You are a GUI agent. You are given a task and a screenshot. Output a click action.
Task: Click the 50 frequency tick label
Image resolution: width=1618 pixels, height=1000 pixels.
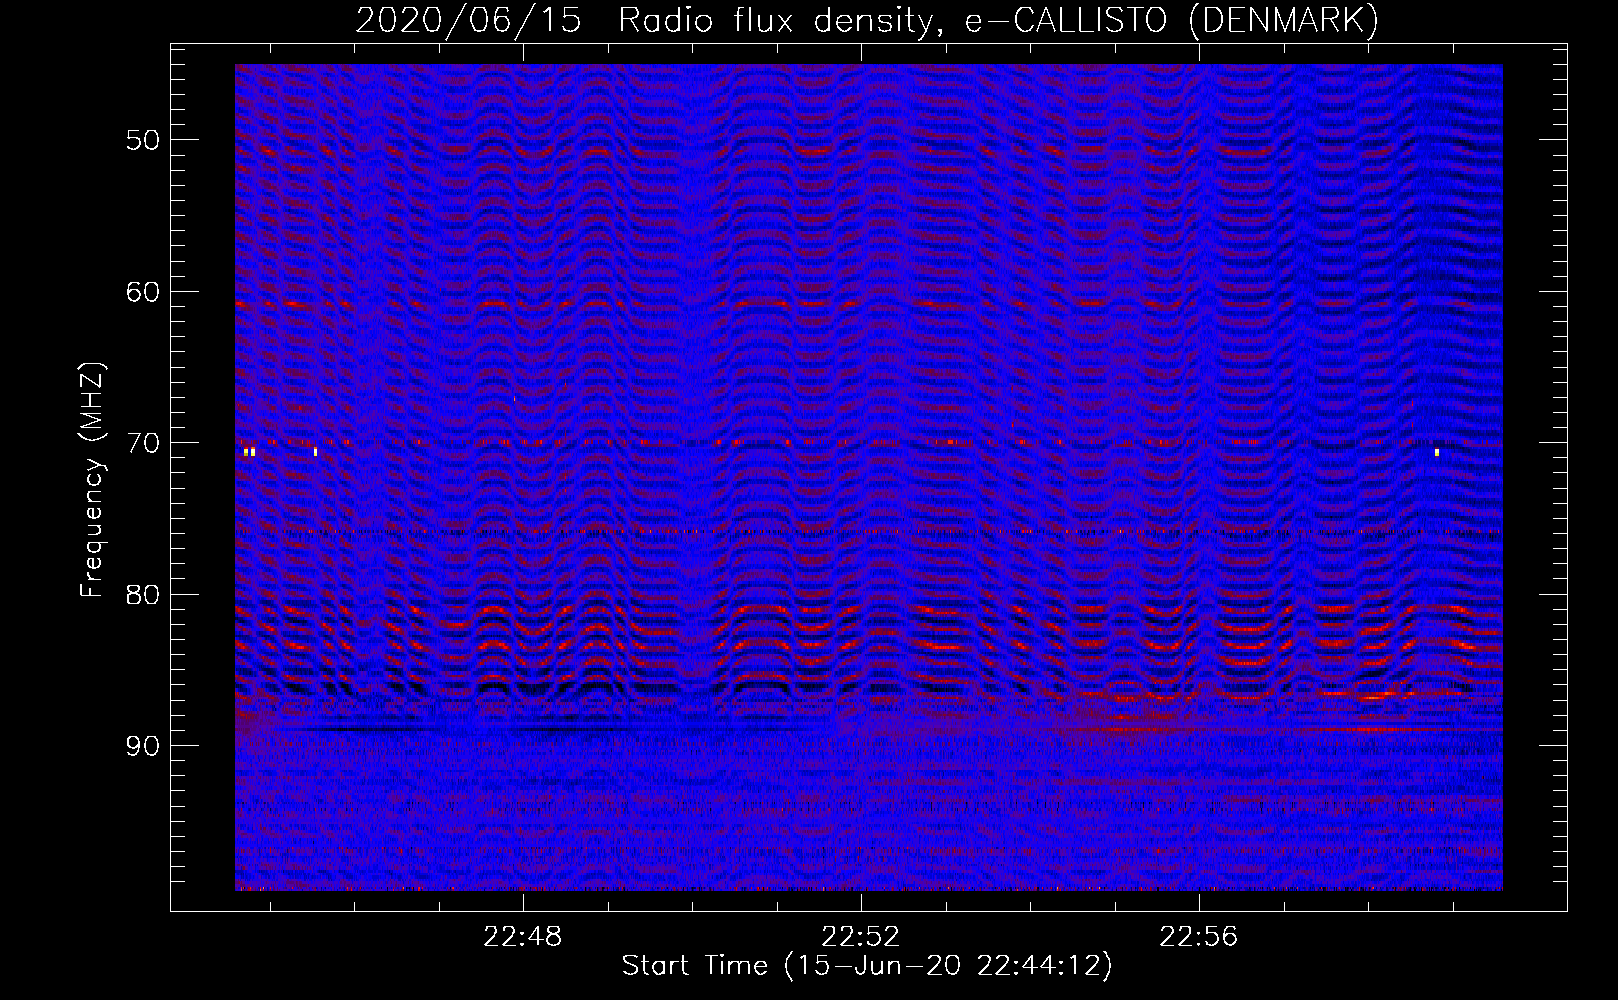coord(143,140)
